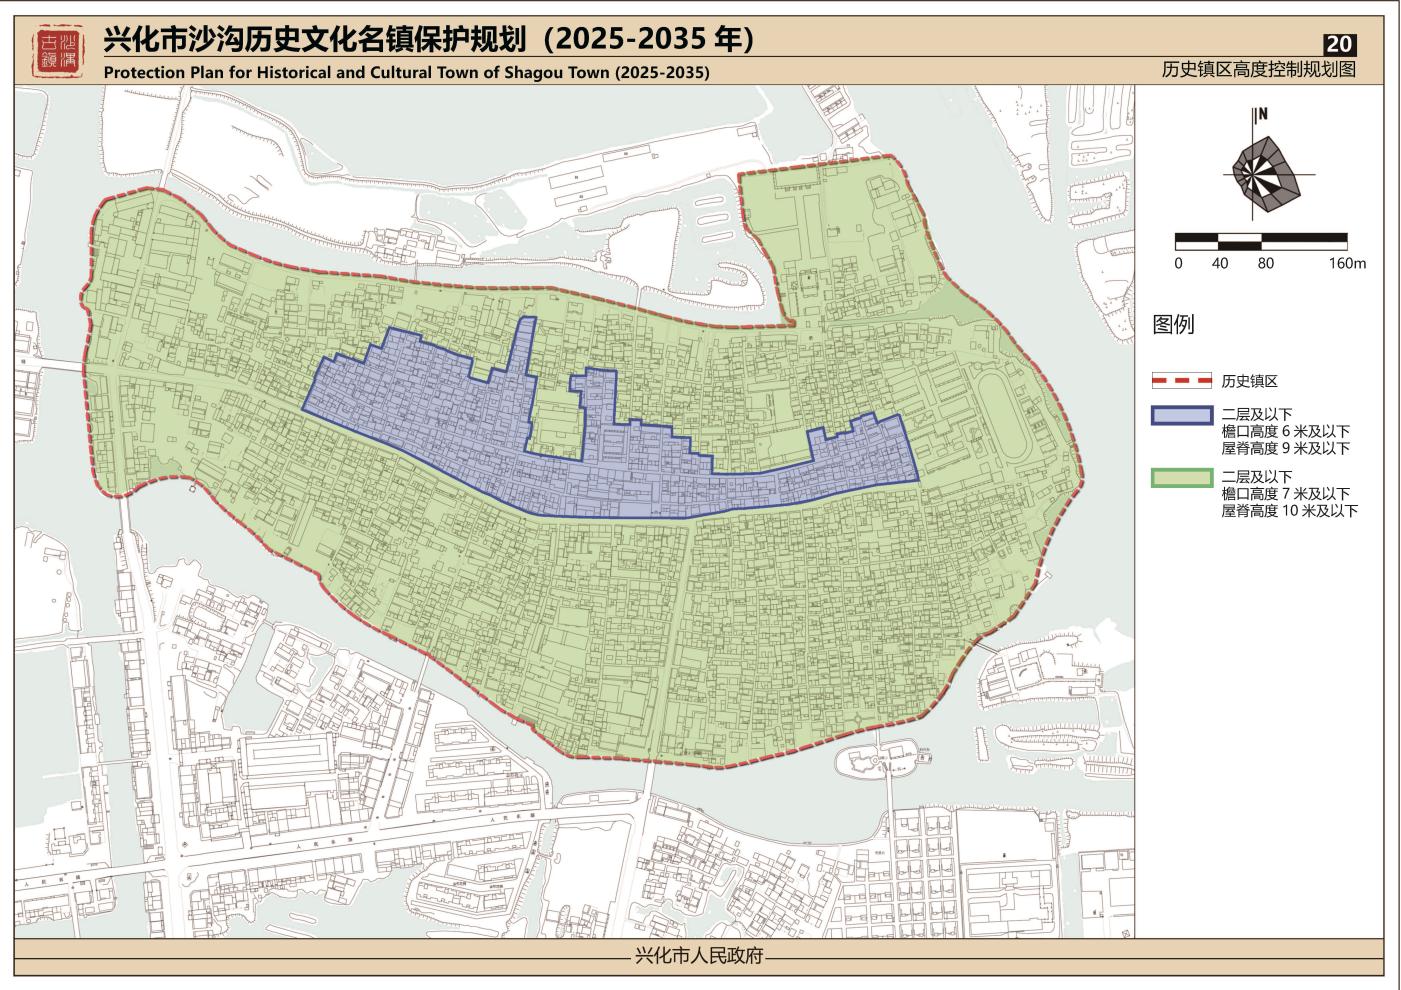1401x990 pixels.
Task: Click the black-and-white scale bar
Action: pyautogui.click(x=1260, y=241)
